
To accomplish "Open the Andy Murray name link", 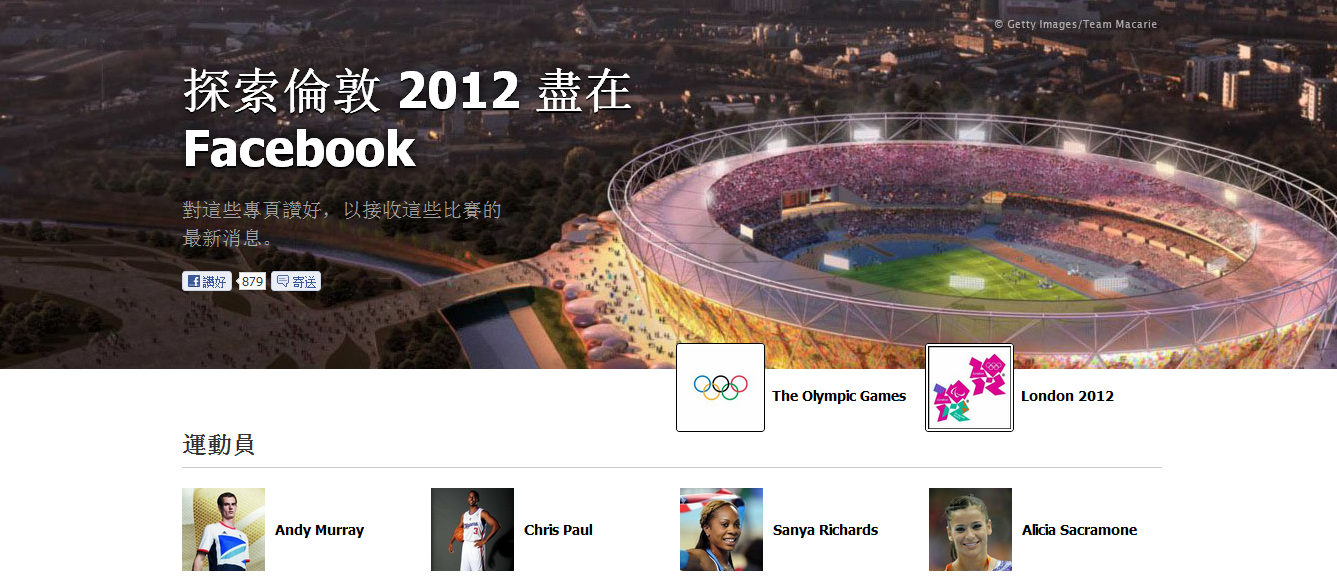I will click(319, 530).
